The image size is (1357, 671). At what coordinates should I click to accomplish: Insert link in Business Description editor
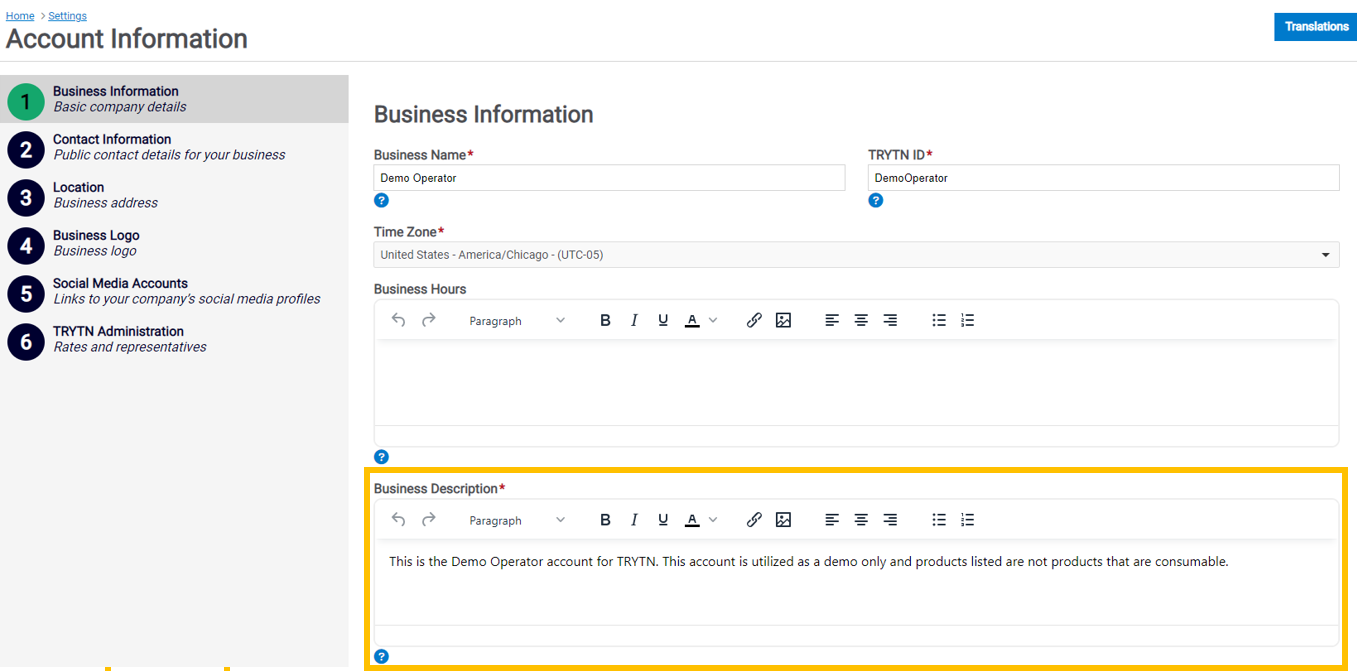click(x=754, y=519)
